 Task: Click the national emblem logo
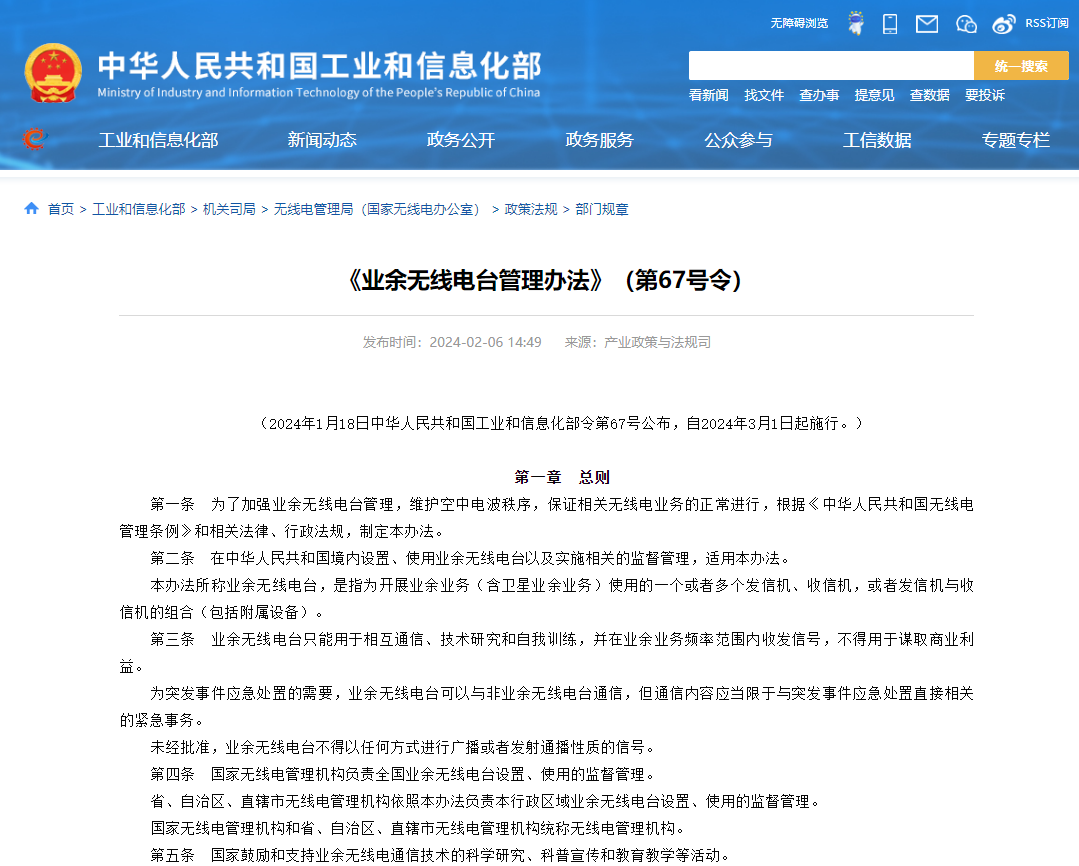[53, 73]
